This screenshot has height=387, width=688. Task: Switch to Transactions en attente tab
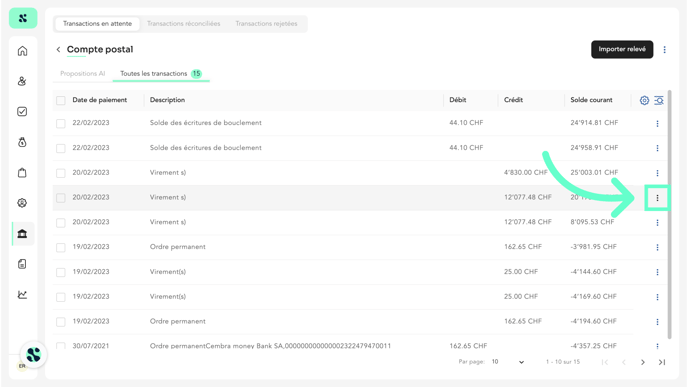(97, 24)
